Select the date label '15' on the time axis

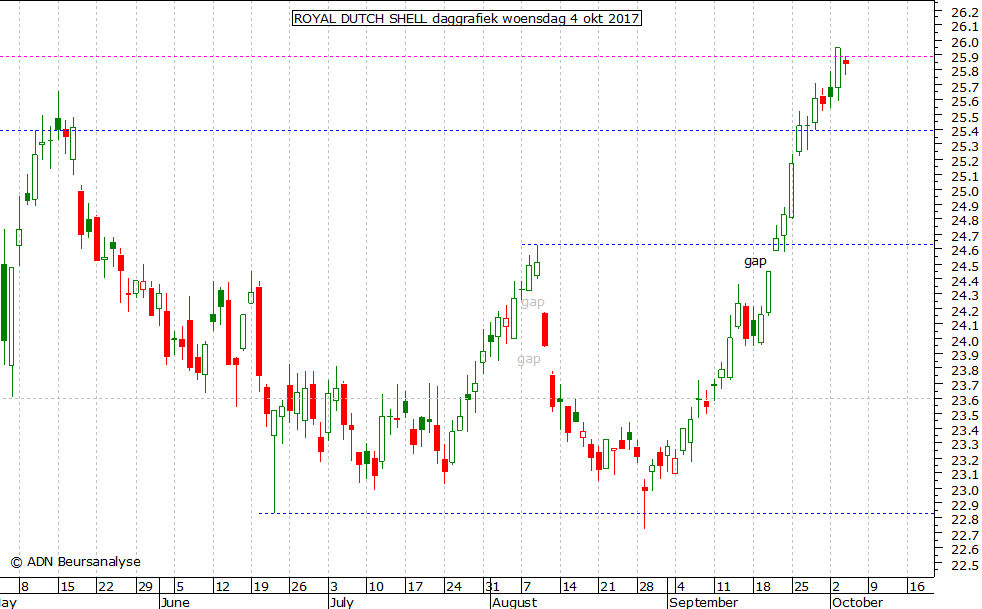coord(67,586)
